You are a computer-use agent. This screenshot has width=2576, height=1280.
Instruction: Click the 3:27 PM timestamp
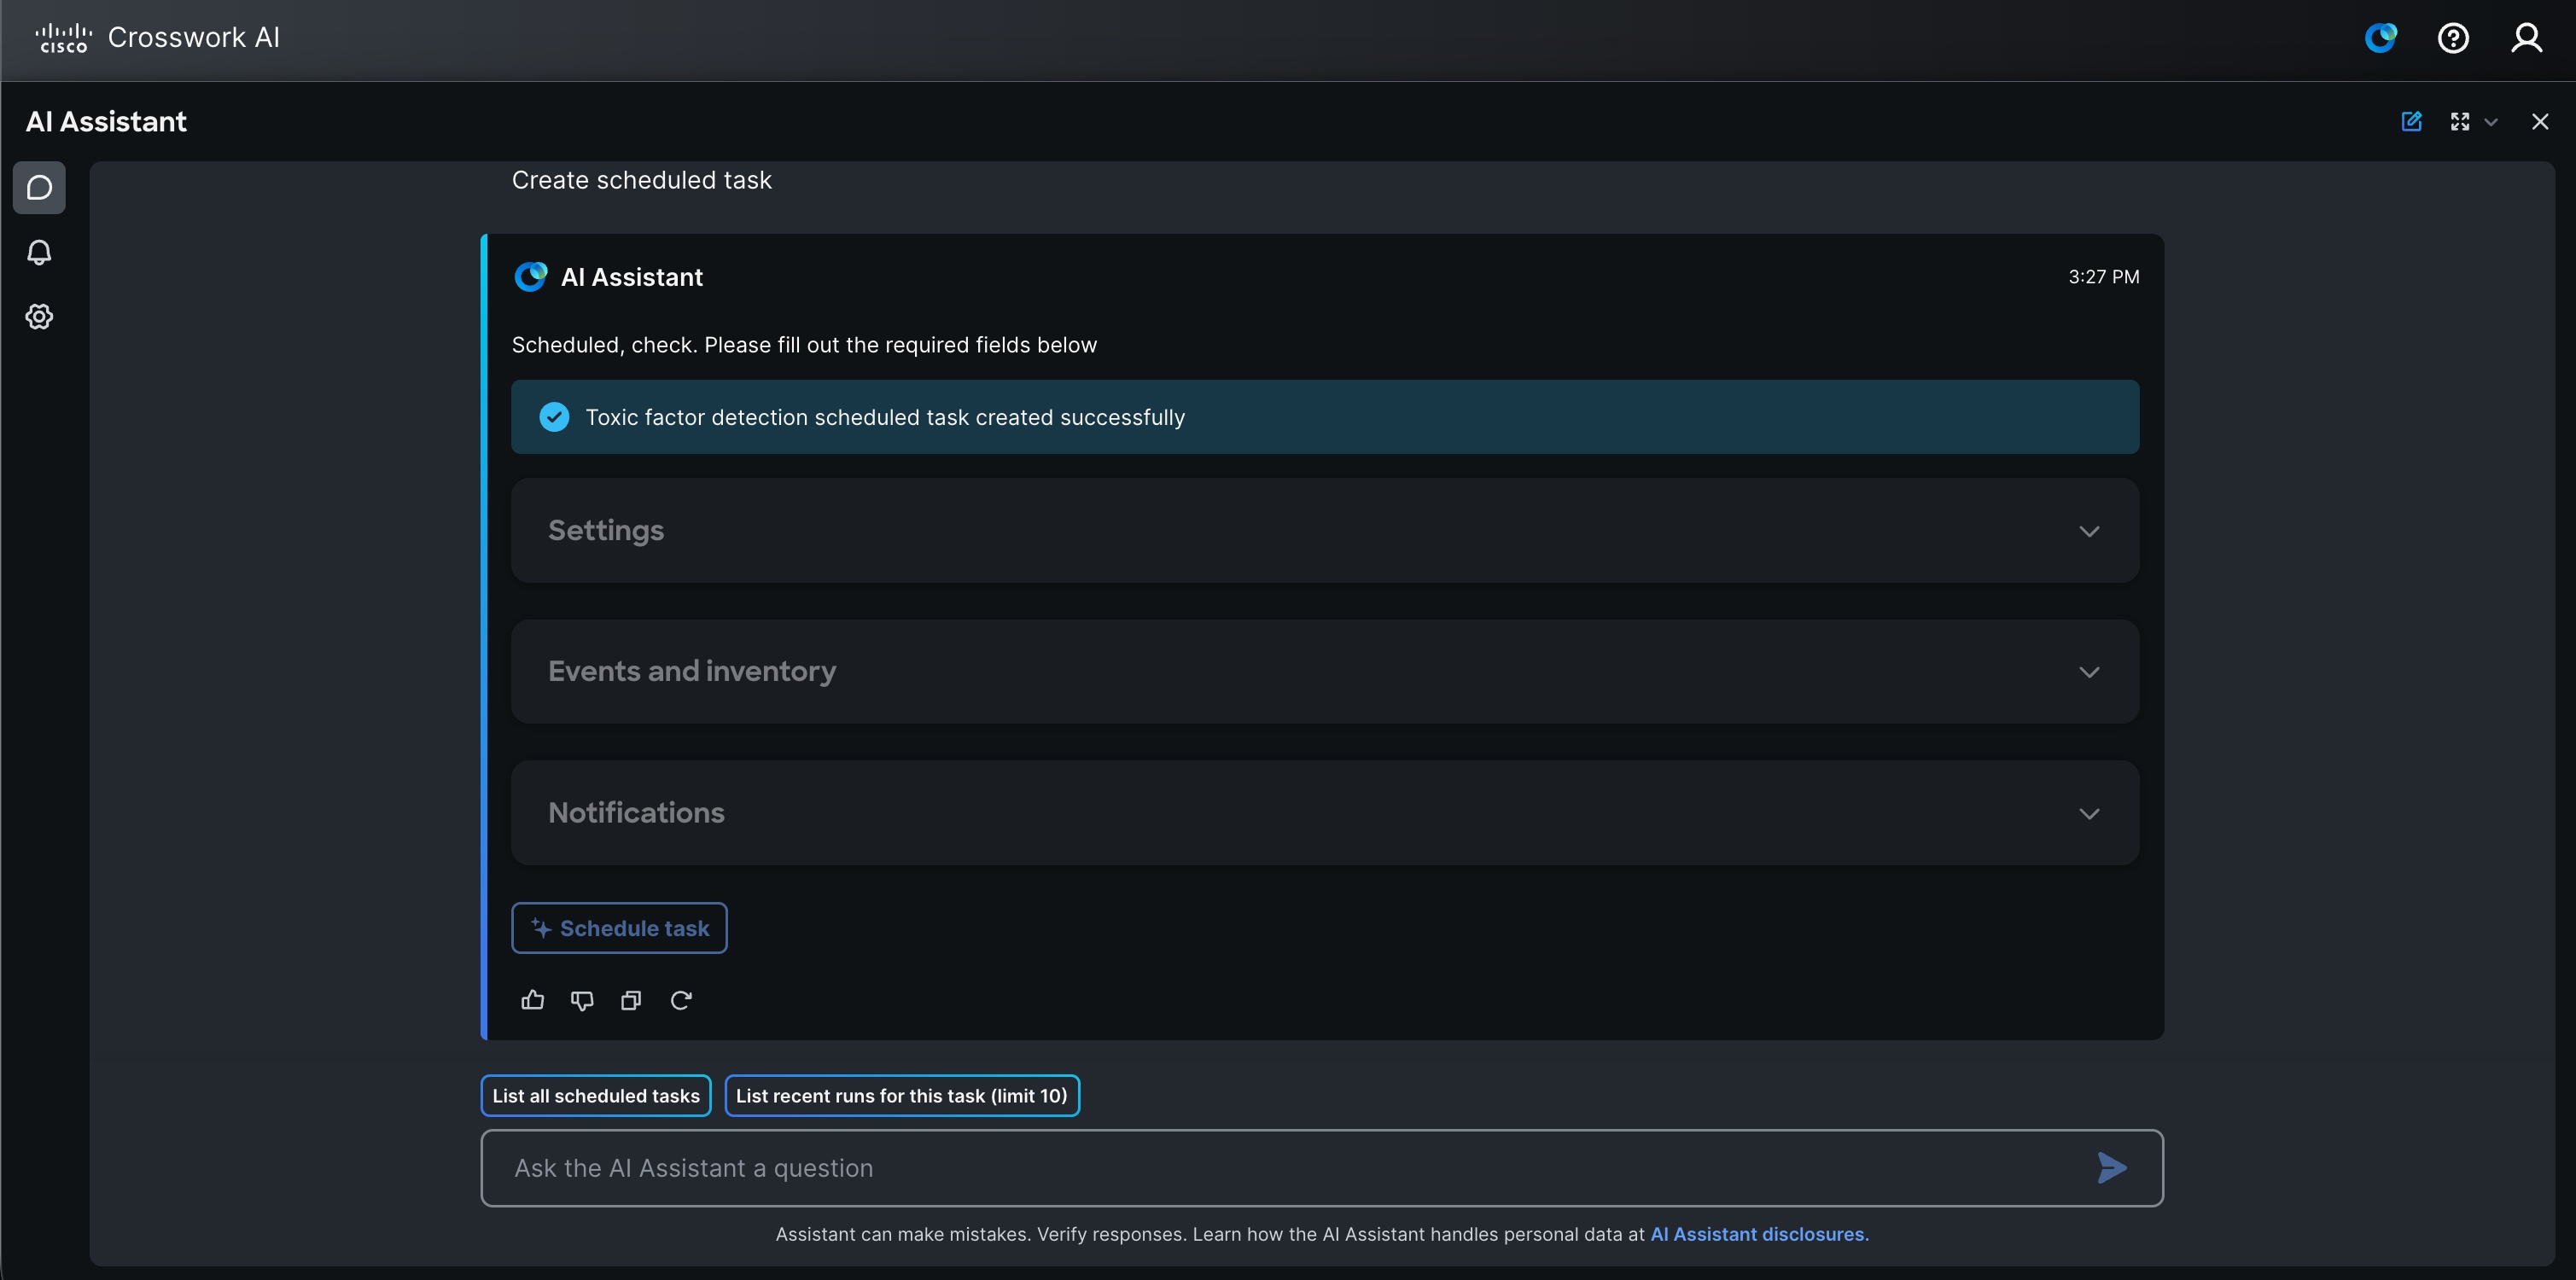point(2104,277)
